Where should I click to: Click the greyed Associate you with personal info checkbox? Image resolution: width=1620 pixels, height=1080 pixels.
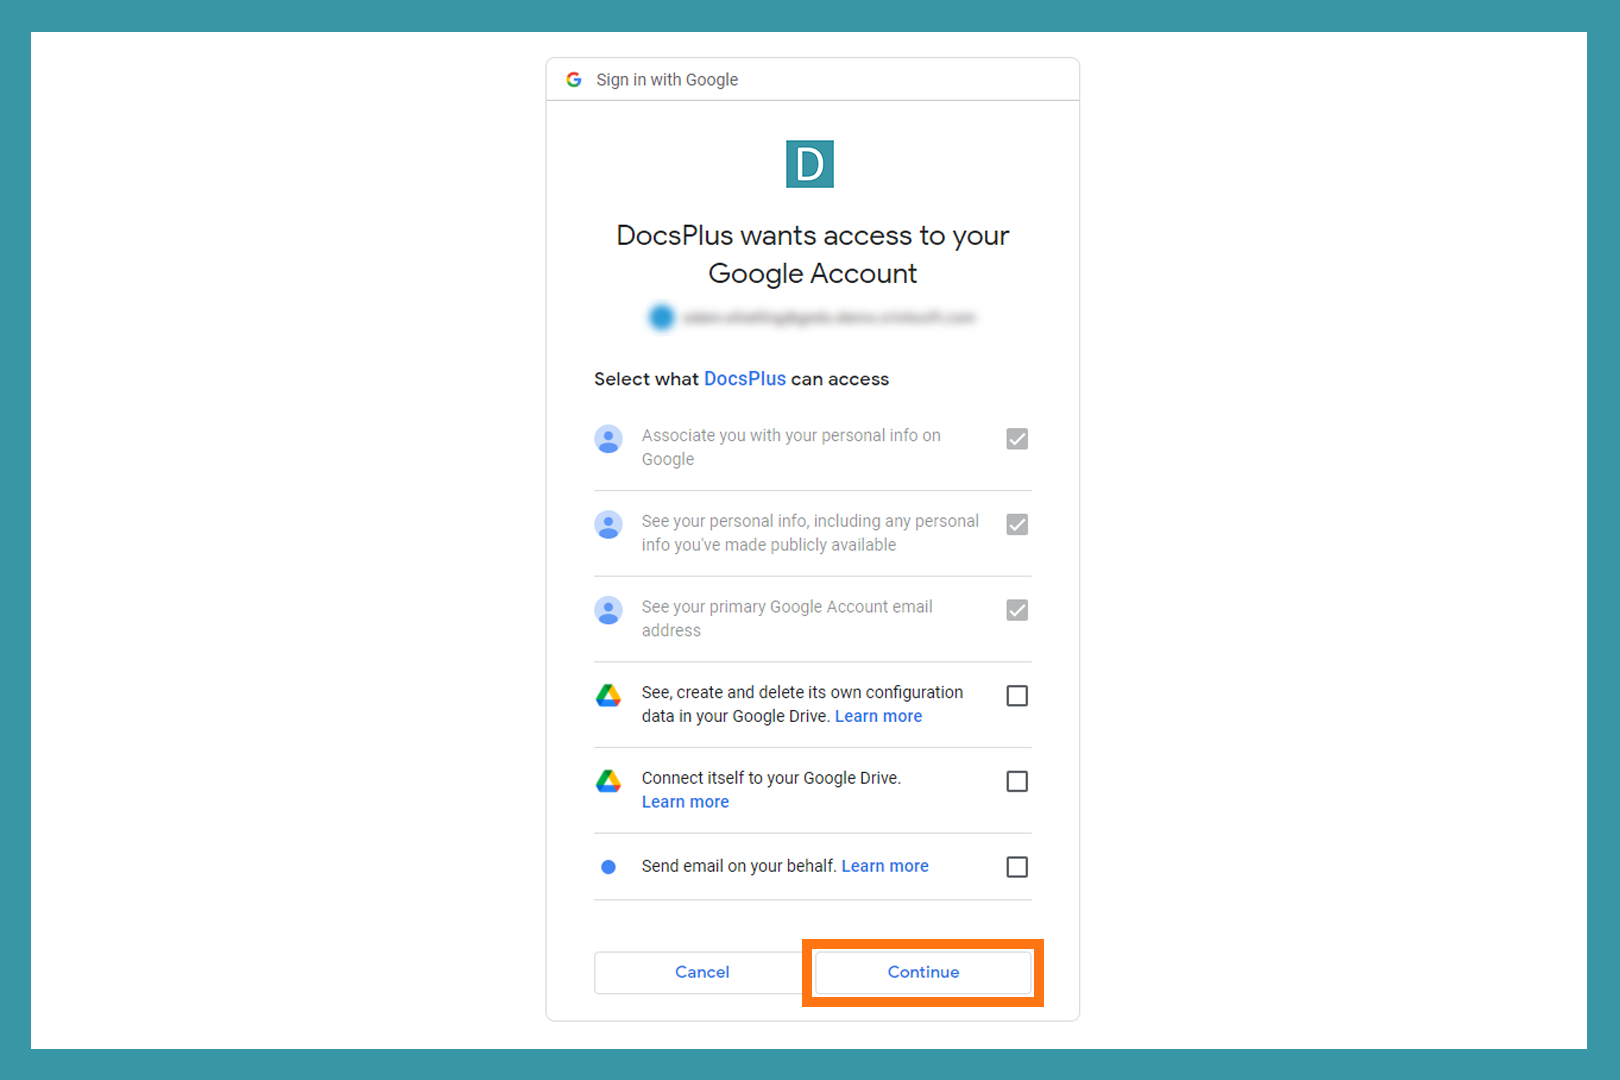(1017, 439)
